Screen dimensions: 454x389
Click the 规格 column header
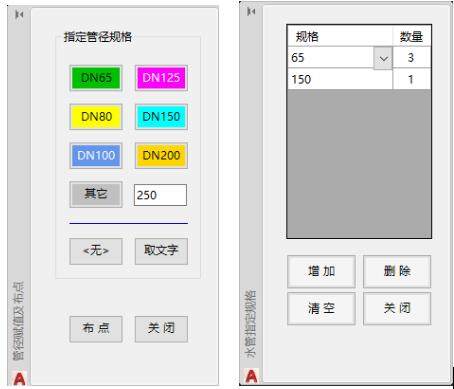(x=340, y=36)
